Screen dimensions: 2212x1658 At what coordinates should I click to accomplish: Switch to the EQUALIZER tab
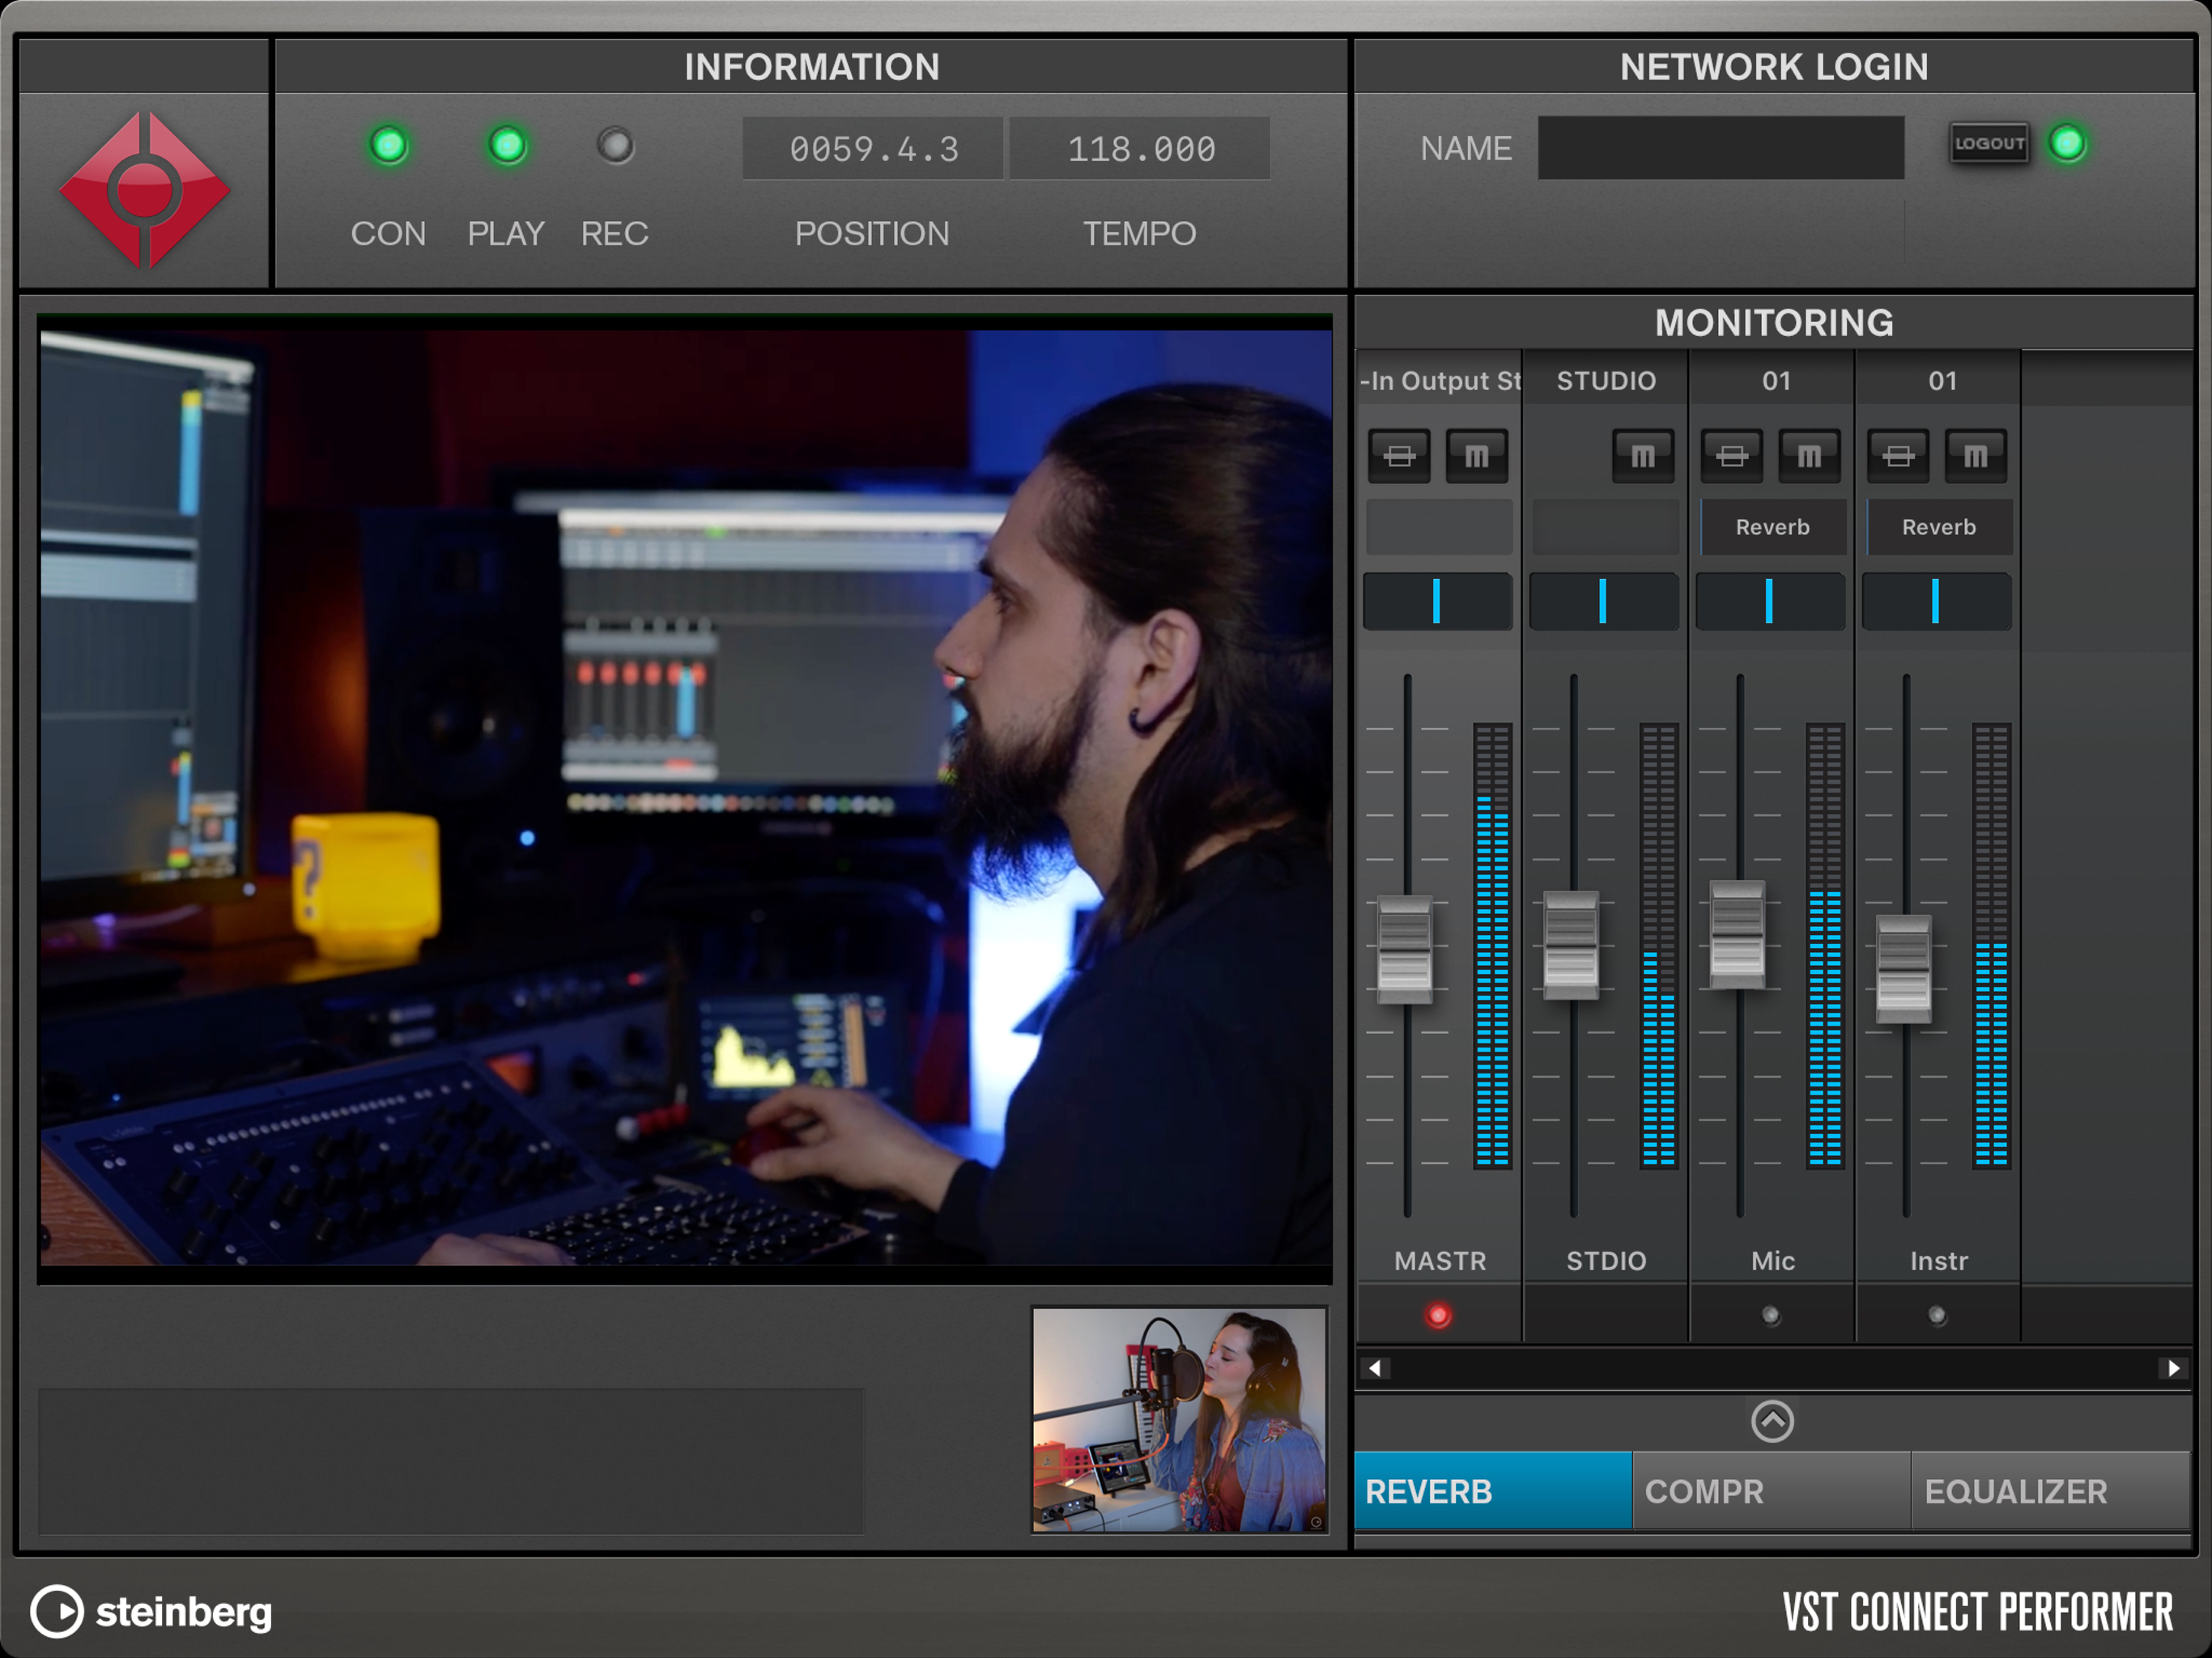coord(2048,1491)
